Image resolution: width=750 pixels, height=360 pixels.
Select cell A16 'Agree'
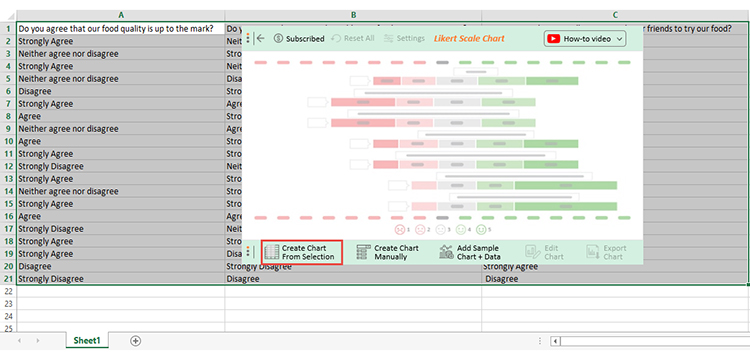coord(121,216)
